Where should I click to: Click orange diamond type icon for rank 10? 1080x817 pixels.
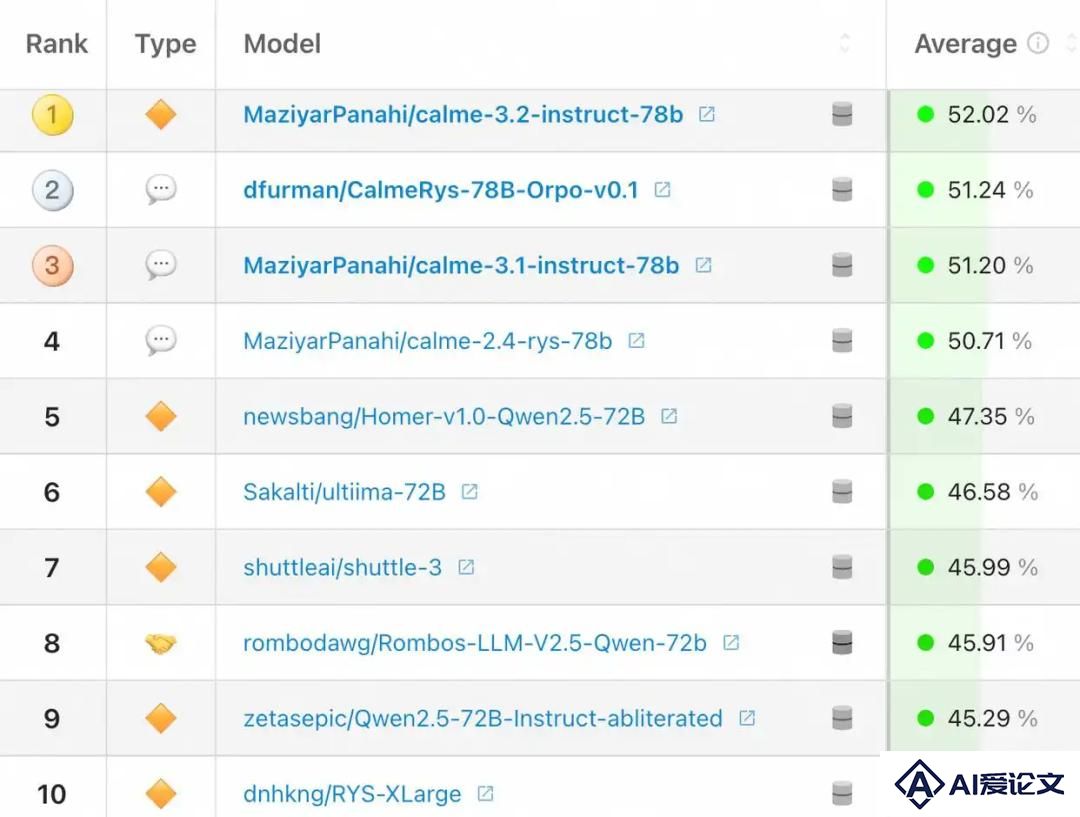(x=161, y=794)
